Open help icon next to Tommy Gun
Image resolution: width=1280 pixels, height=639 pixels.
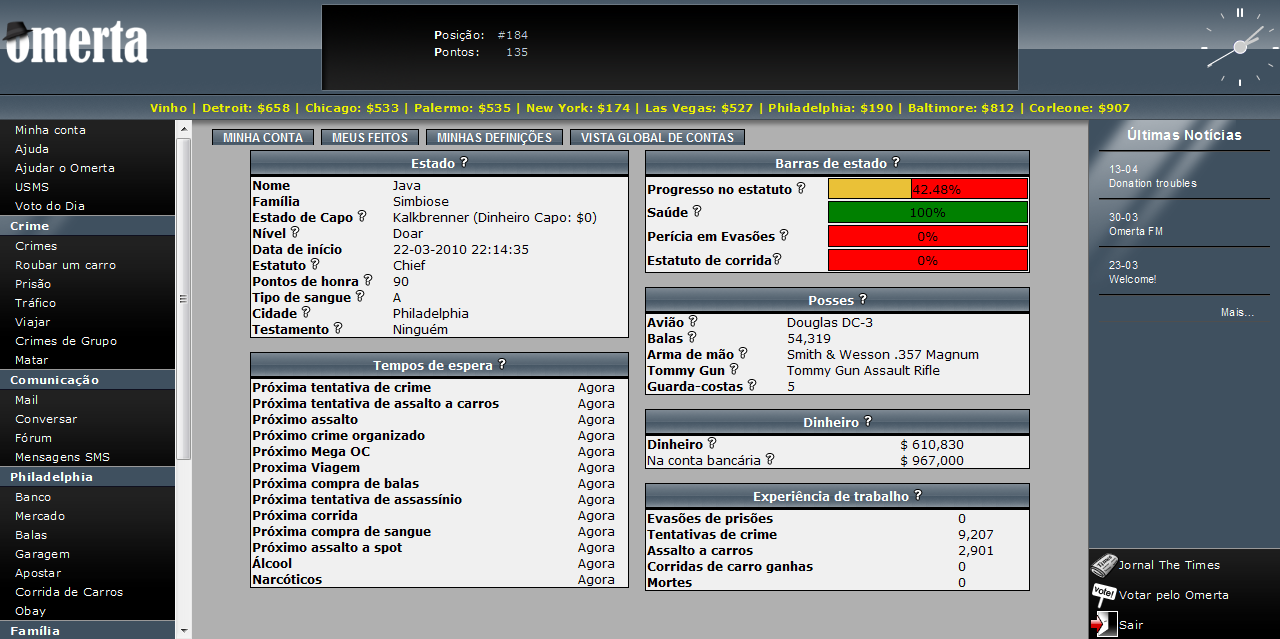pyautogui.click(x=733, y=370)
